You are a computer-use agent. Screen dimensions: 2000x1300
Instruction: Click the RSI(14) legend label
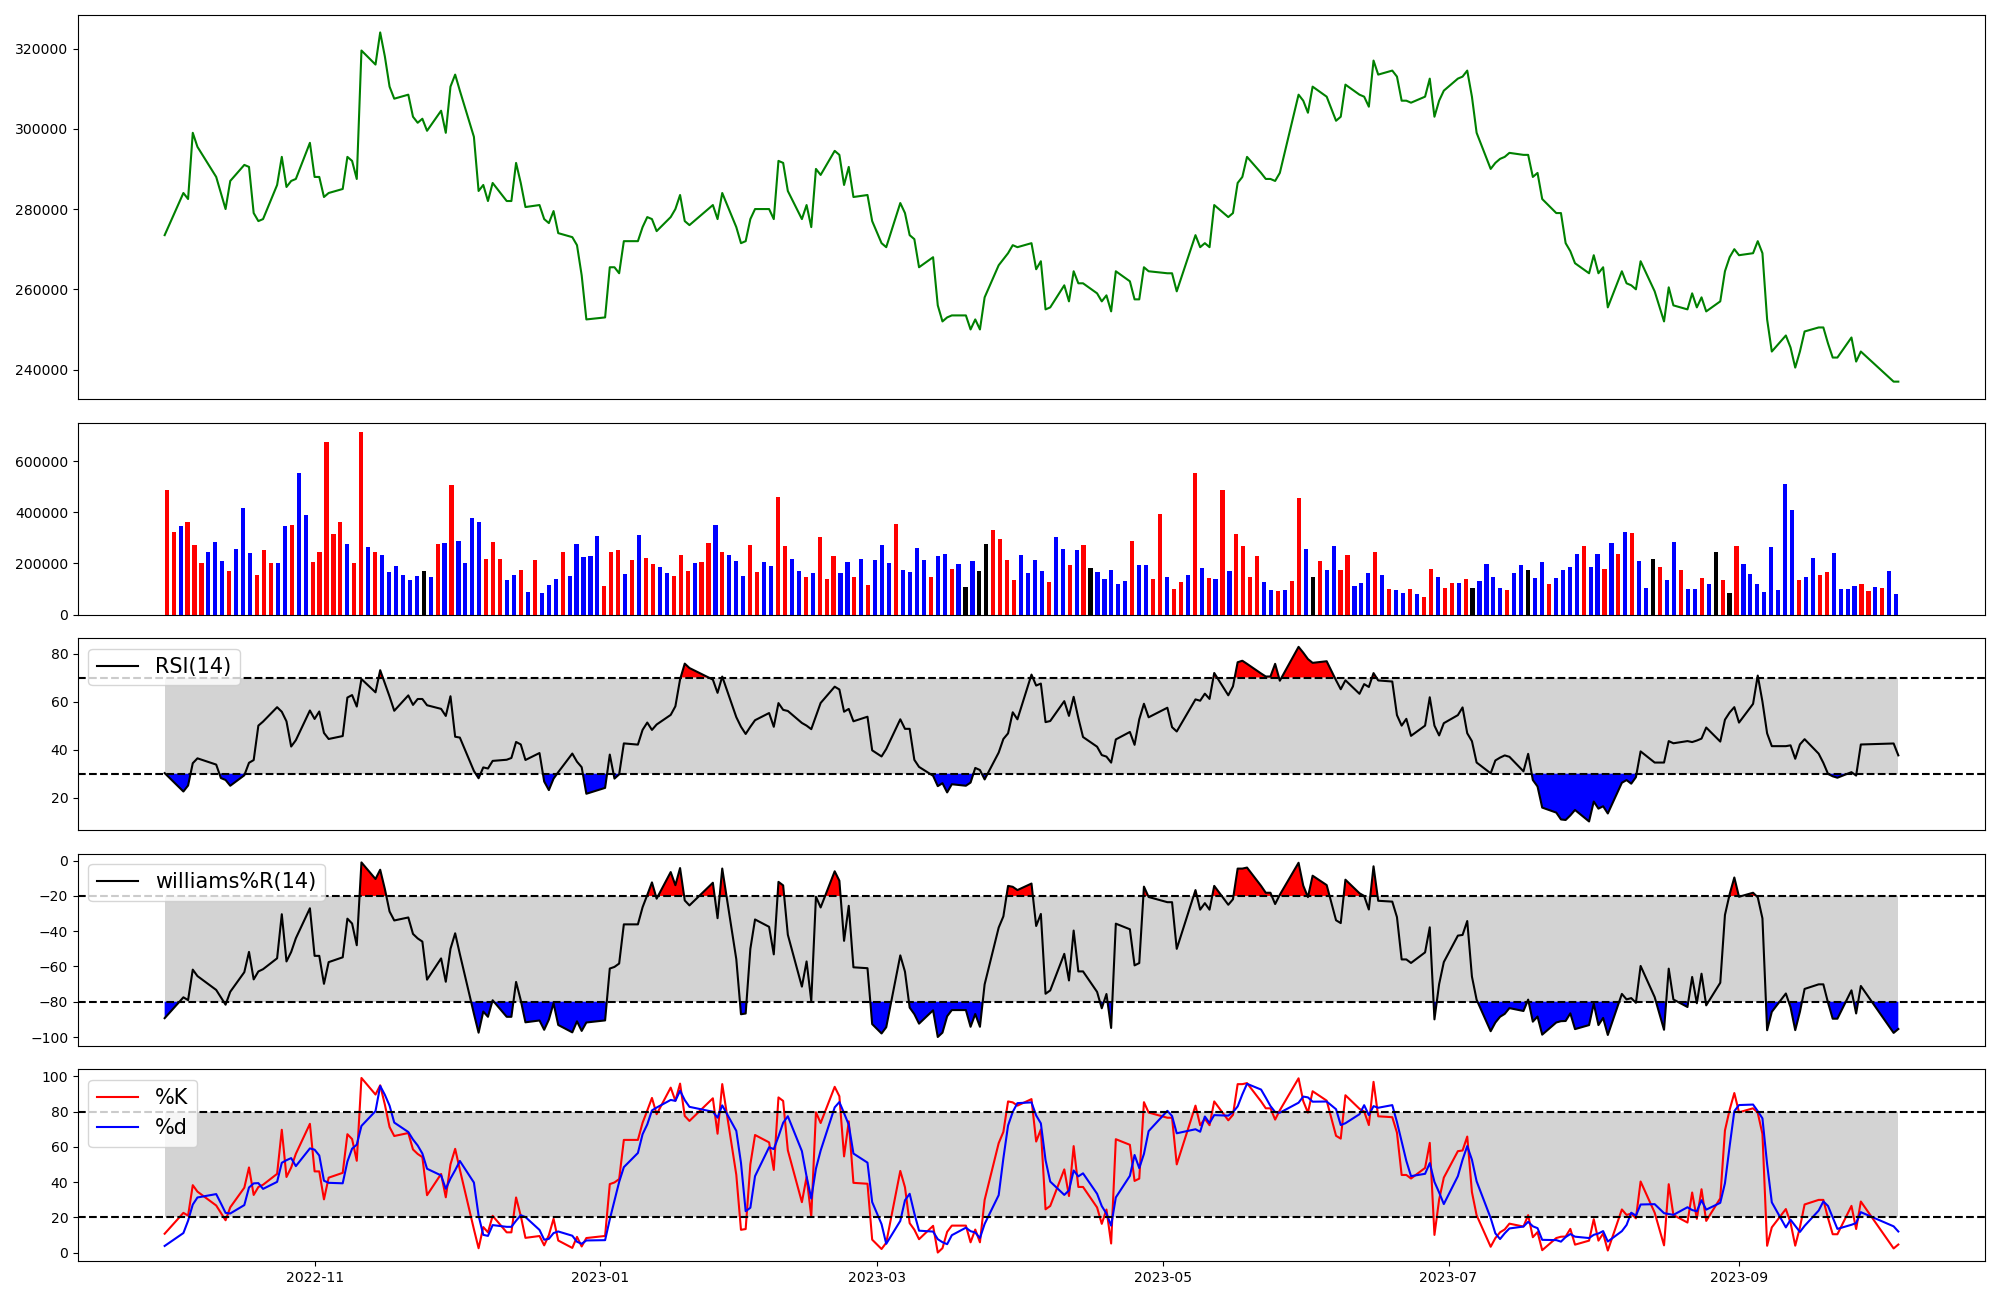tap(192, 666)
